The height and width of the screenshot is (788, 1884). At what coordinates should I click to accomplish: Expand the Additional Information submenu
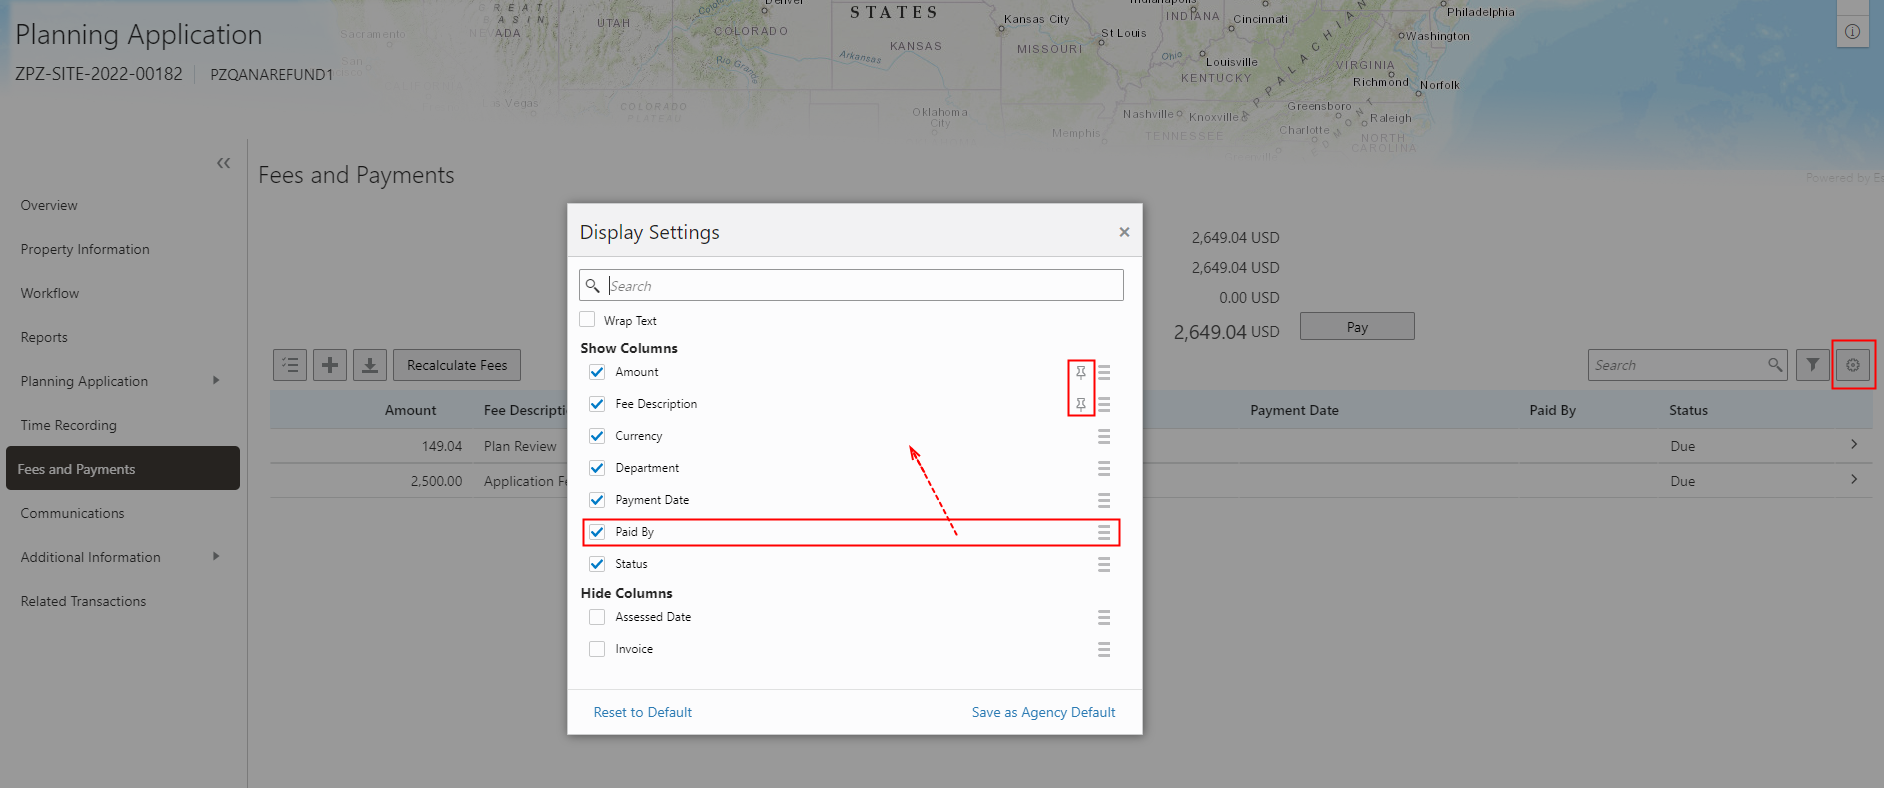(216, 557)
